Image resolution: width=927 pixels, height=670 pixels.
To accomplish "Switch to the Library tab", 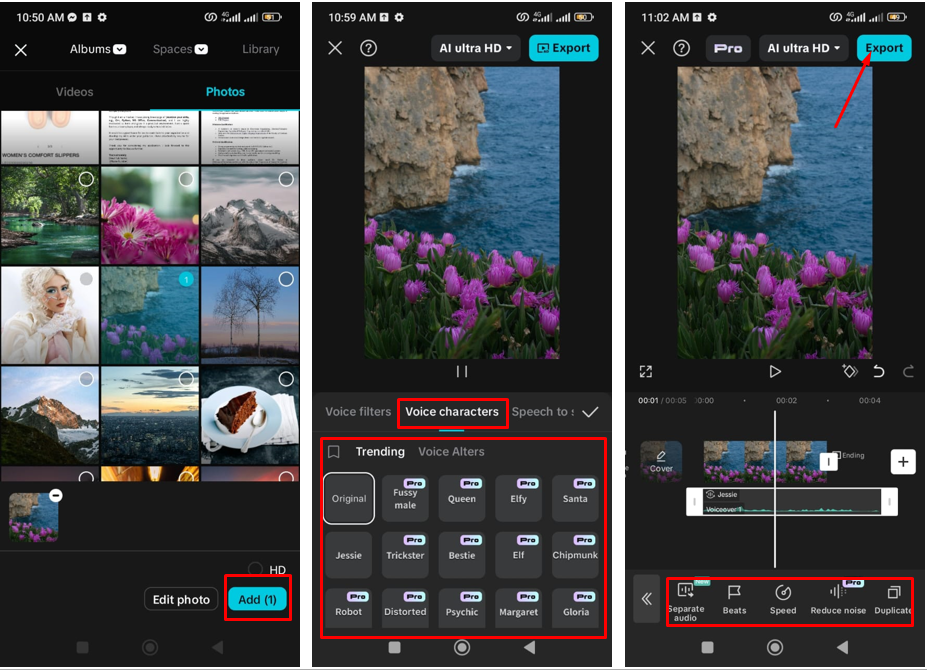I will pos(260,49).
